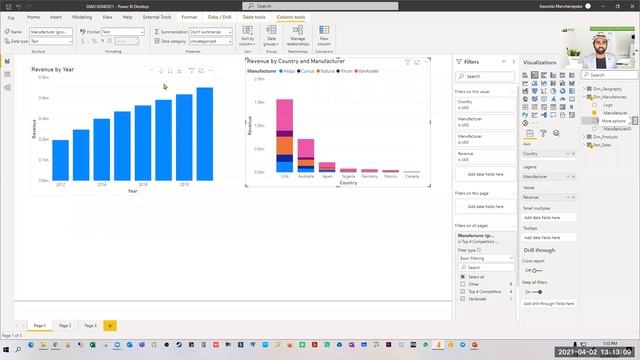Expand the Dim_Geography table
Image resolution: width=640 pixels, height=360 pixels.
(584, 89)
